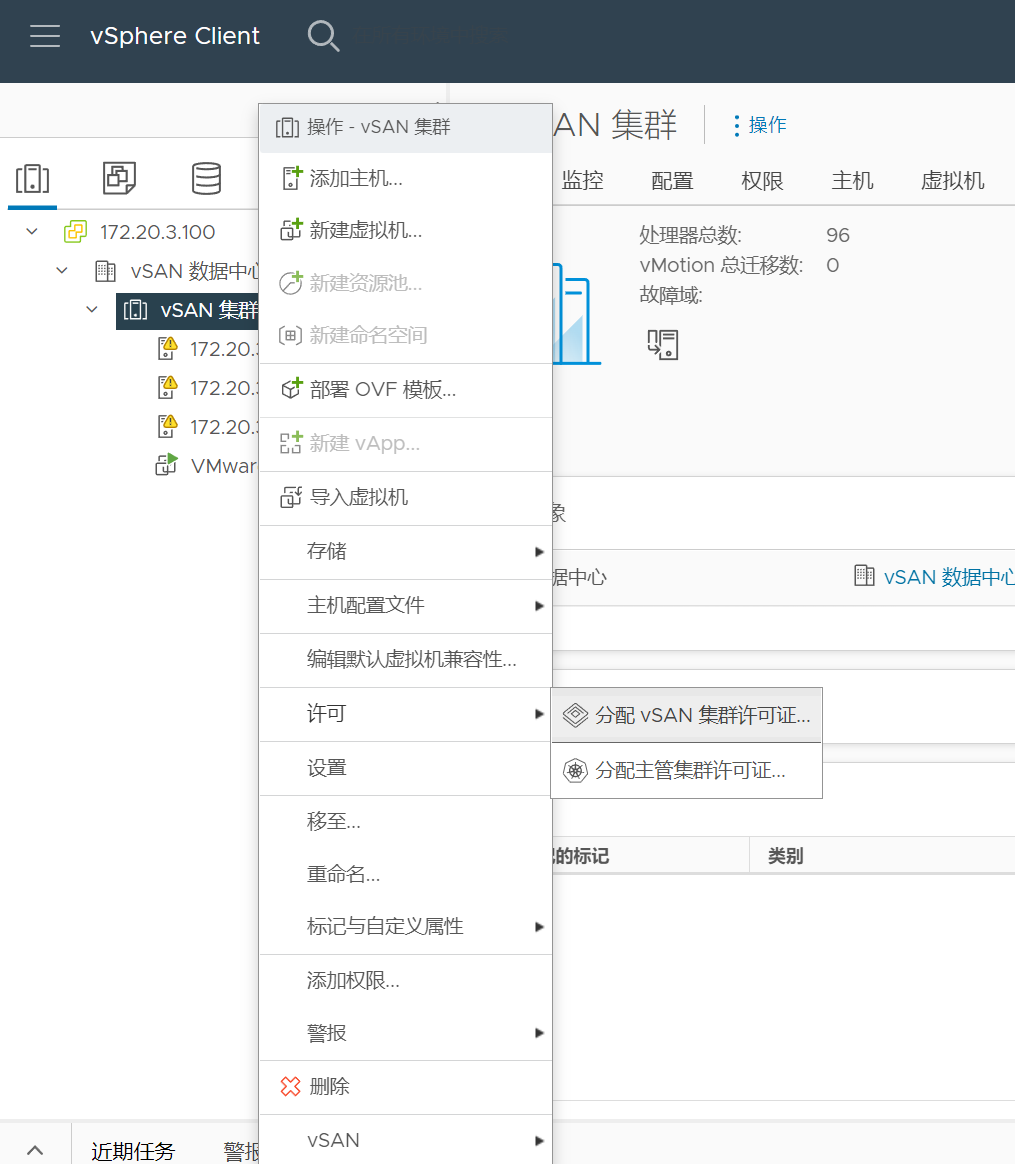This screenshot has width=1015, height=1164.
Task: Click the search magnifier icon
Action: pos(323,36)
